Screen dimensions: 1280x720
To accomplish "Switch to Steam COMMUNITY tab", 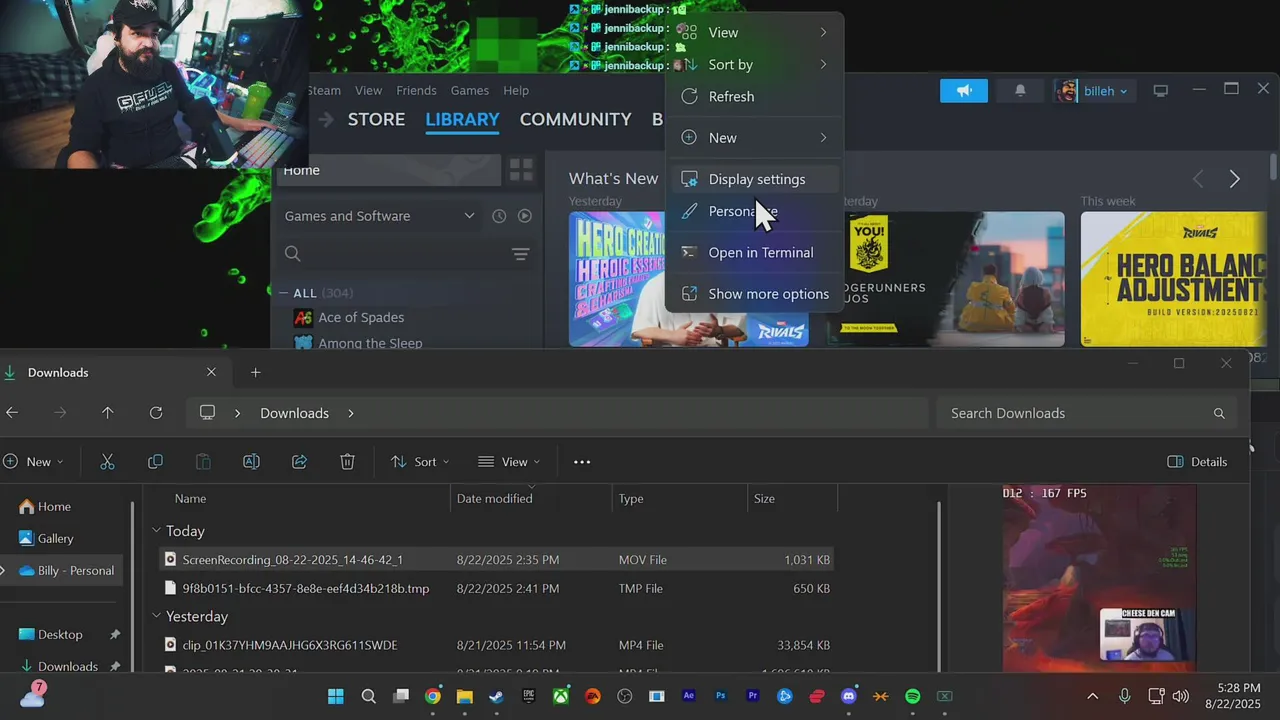I will coord(575,119).
